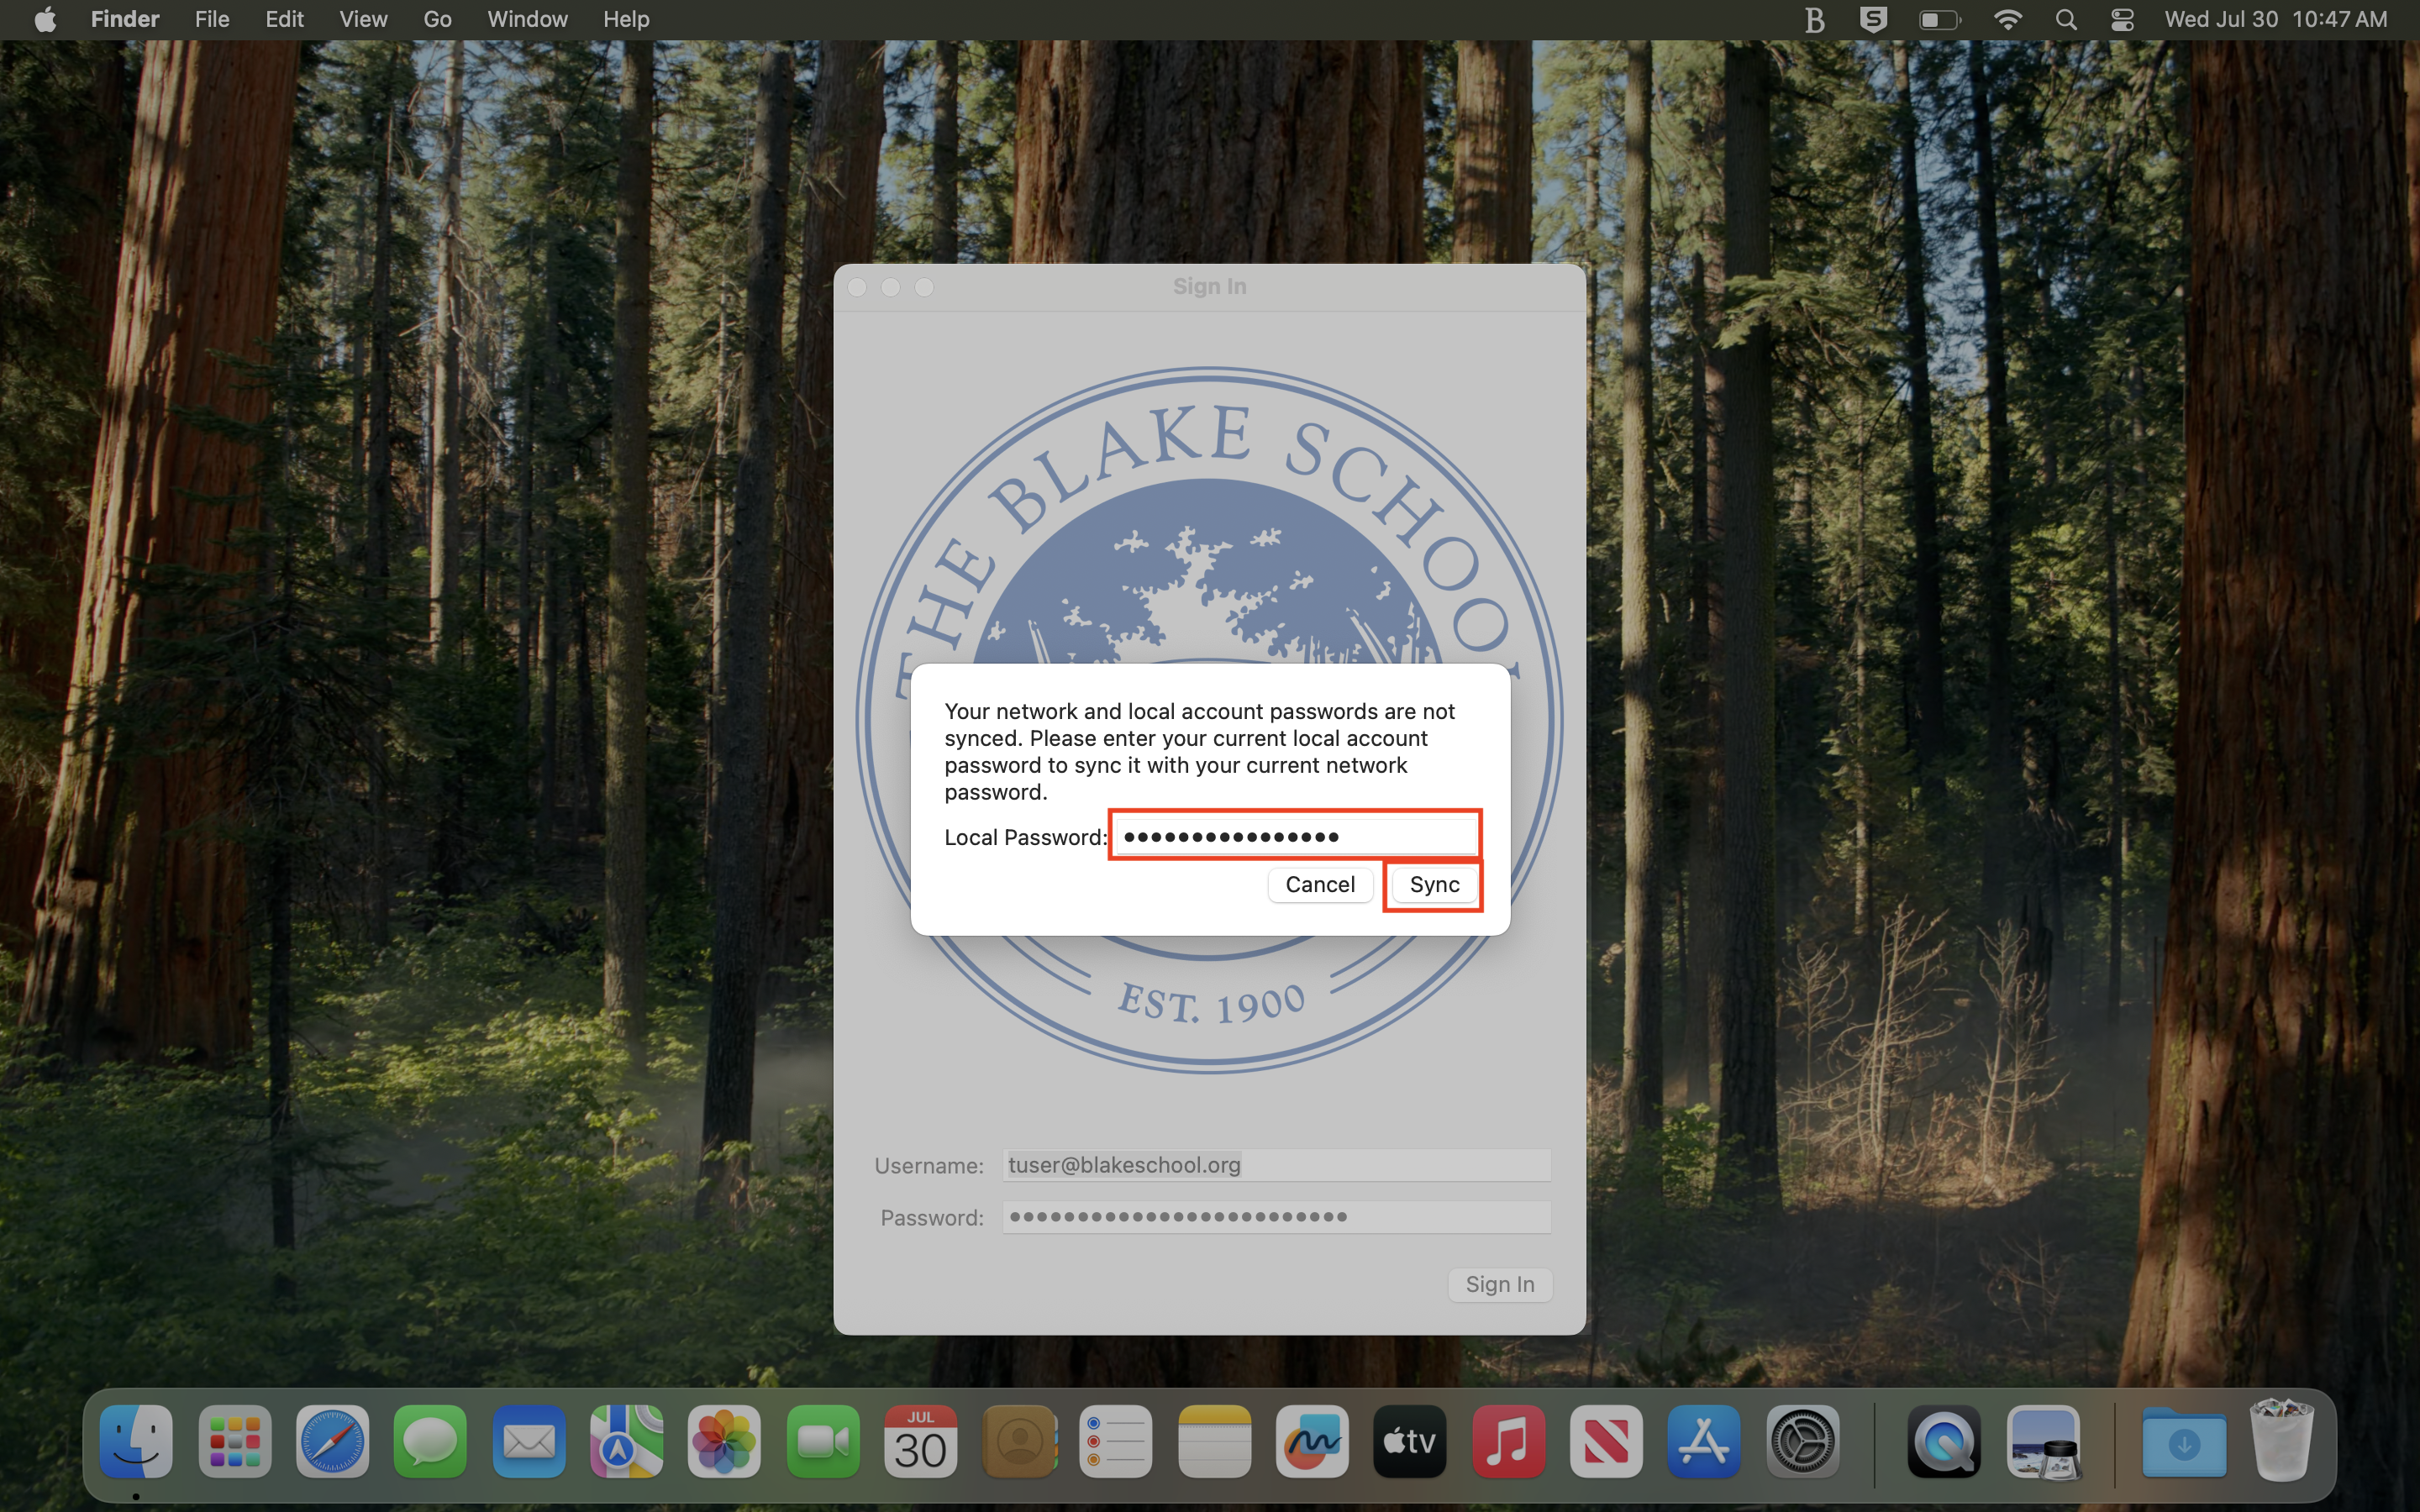This screenshot has height=1512, width=2420.
Task: Launch the App Store
Action: coord(1704,1441)
